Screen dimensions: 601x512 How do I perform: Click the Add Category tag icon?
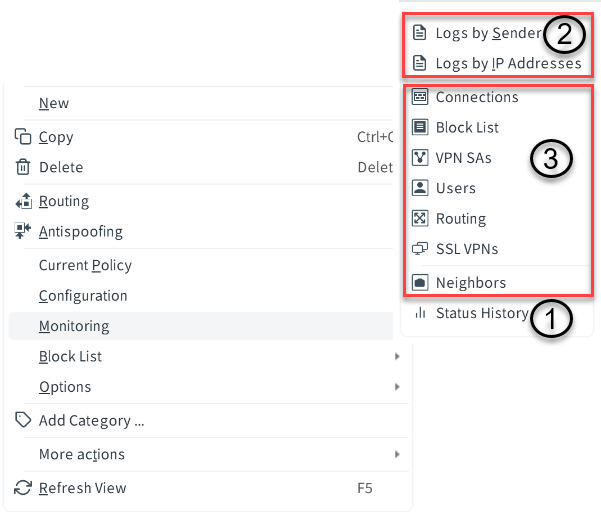(x=23, y=420)
